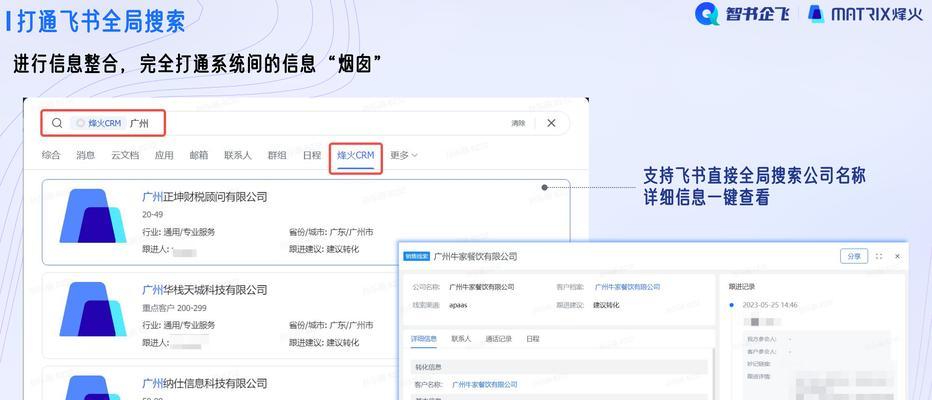Screen dimensions: 932x400
Task: Click the apaas lead source value
Action: tap(458, 305)
